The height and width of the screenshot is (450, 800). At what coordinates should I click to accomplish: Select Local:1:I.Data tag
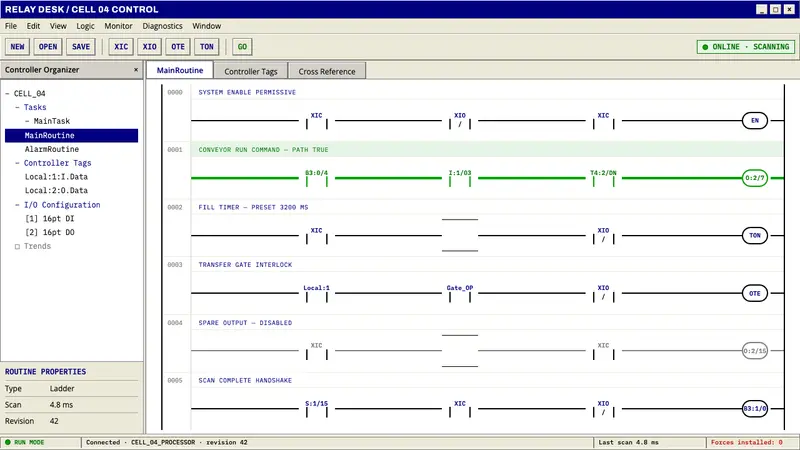[x=56, y=177]
